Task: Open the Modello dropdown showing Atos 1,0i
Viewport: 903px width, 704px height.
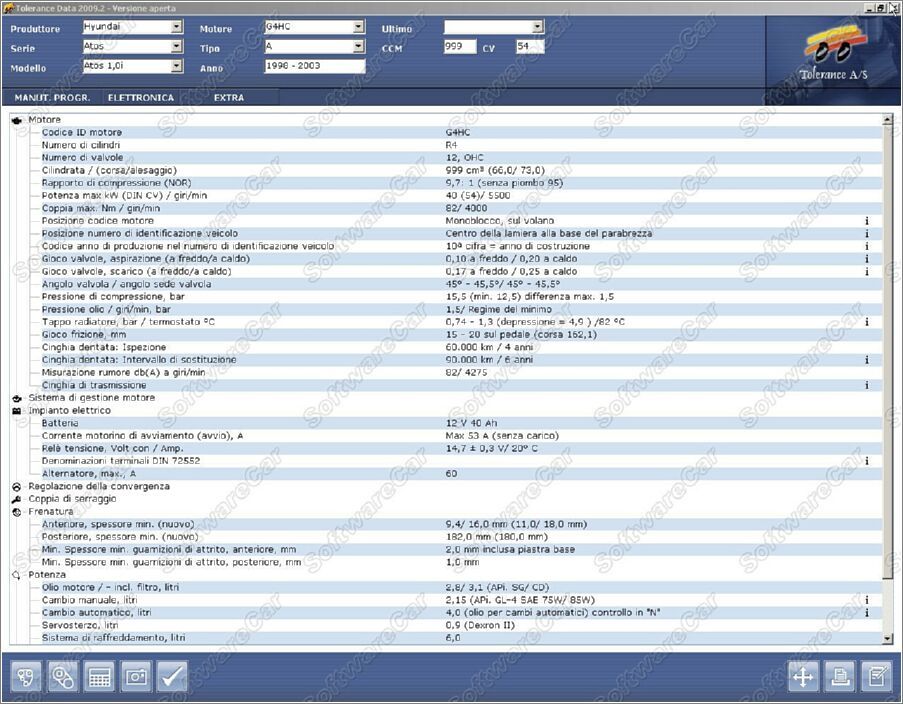Action: tap(177, 67)
